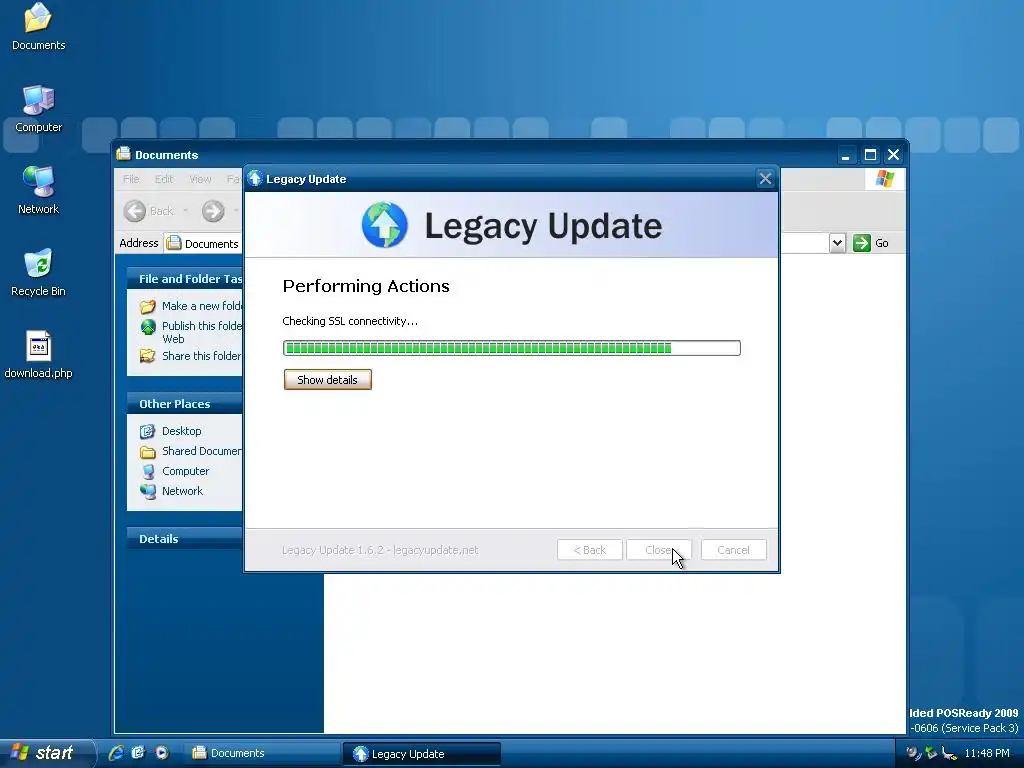Click the Close button in the Legacy Update footer
This screenshot has height=768, width=1024.
(x=658, y=550)
